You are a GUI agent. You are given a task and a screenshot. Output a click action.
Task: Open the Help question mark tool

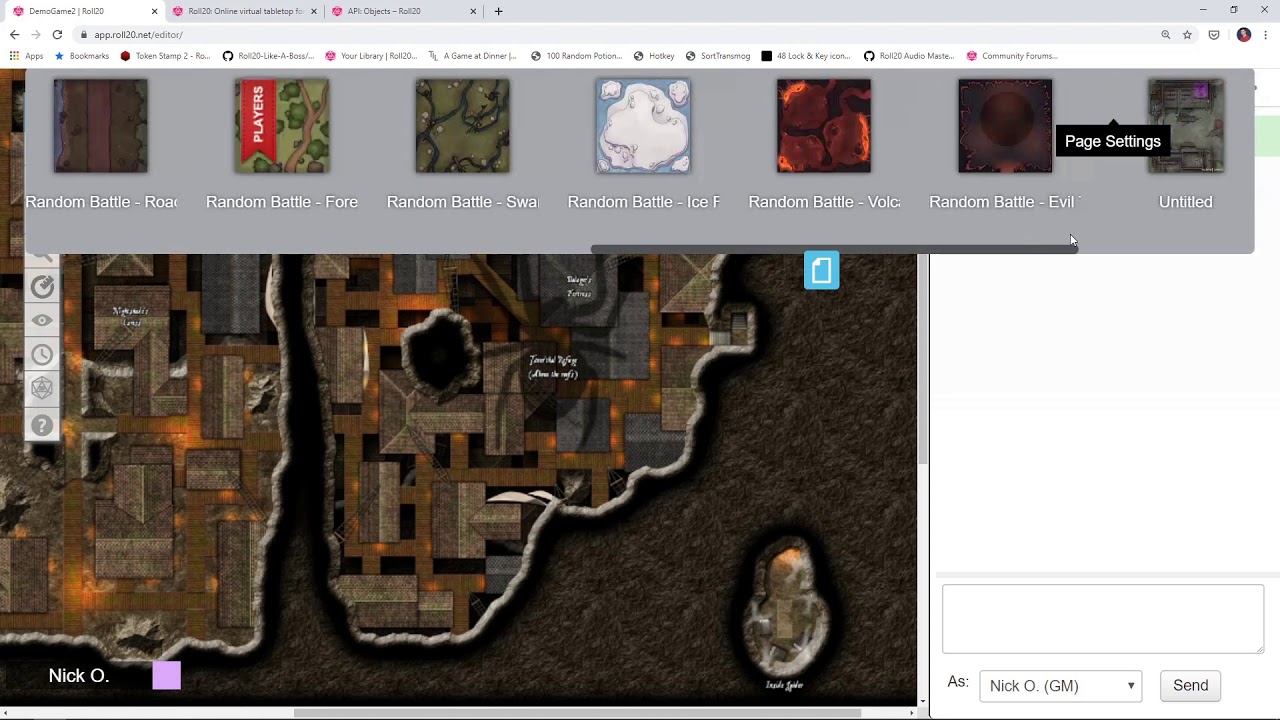(x=42, y=426)
